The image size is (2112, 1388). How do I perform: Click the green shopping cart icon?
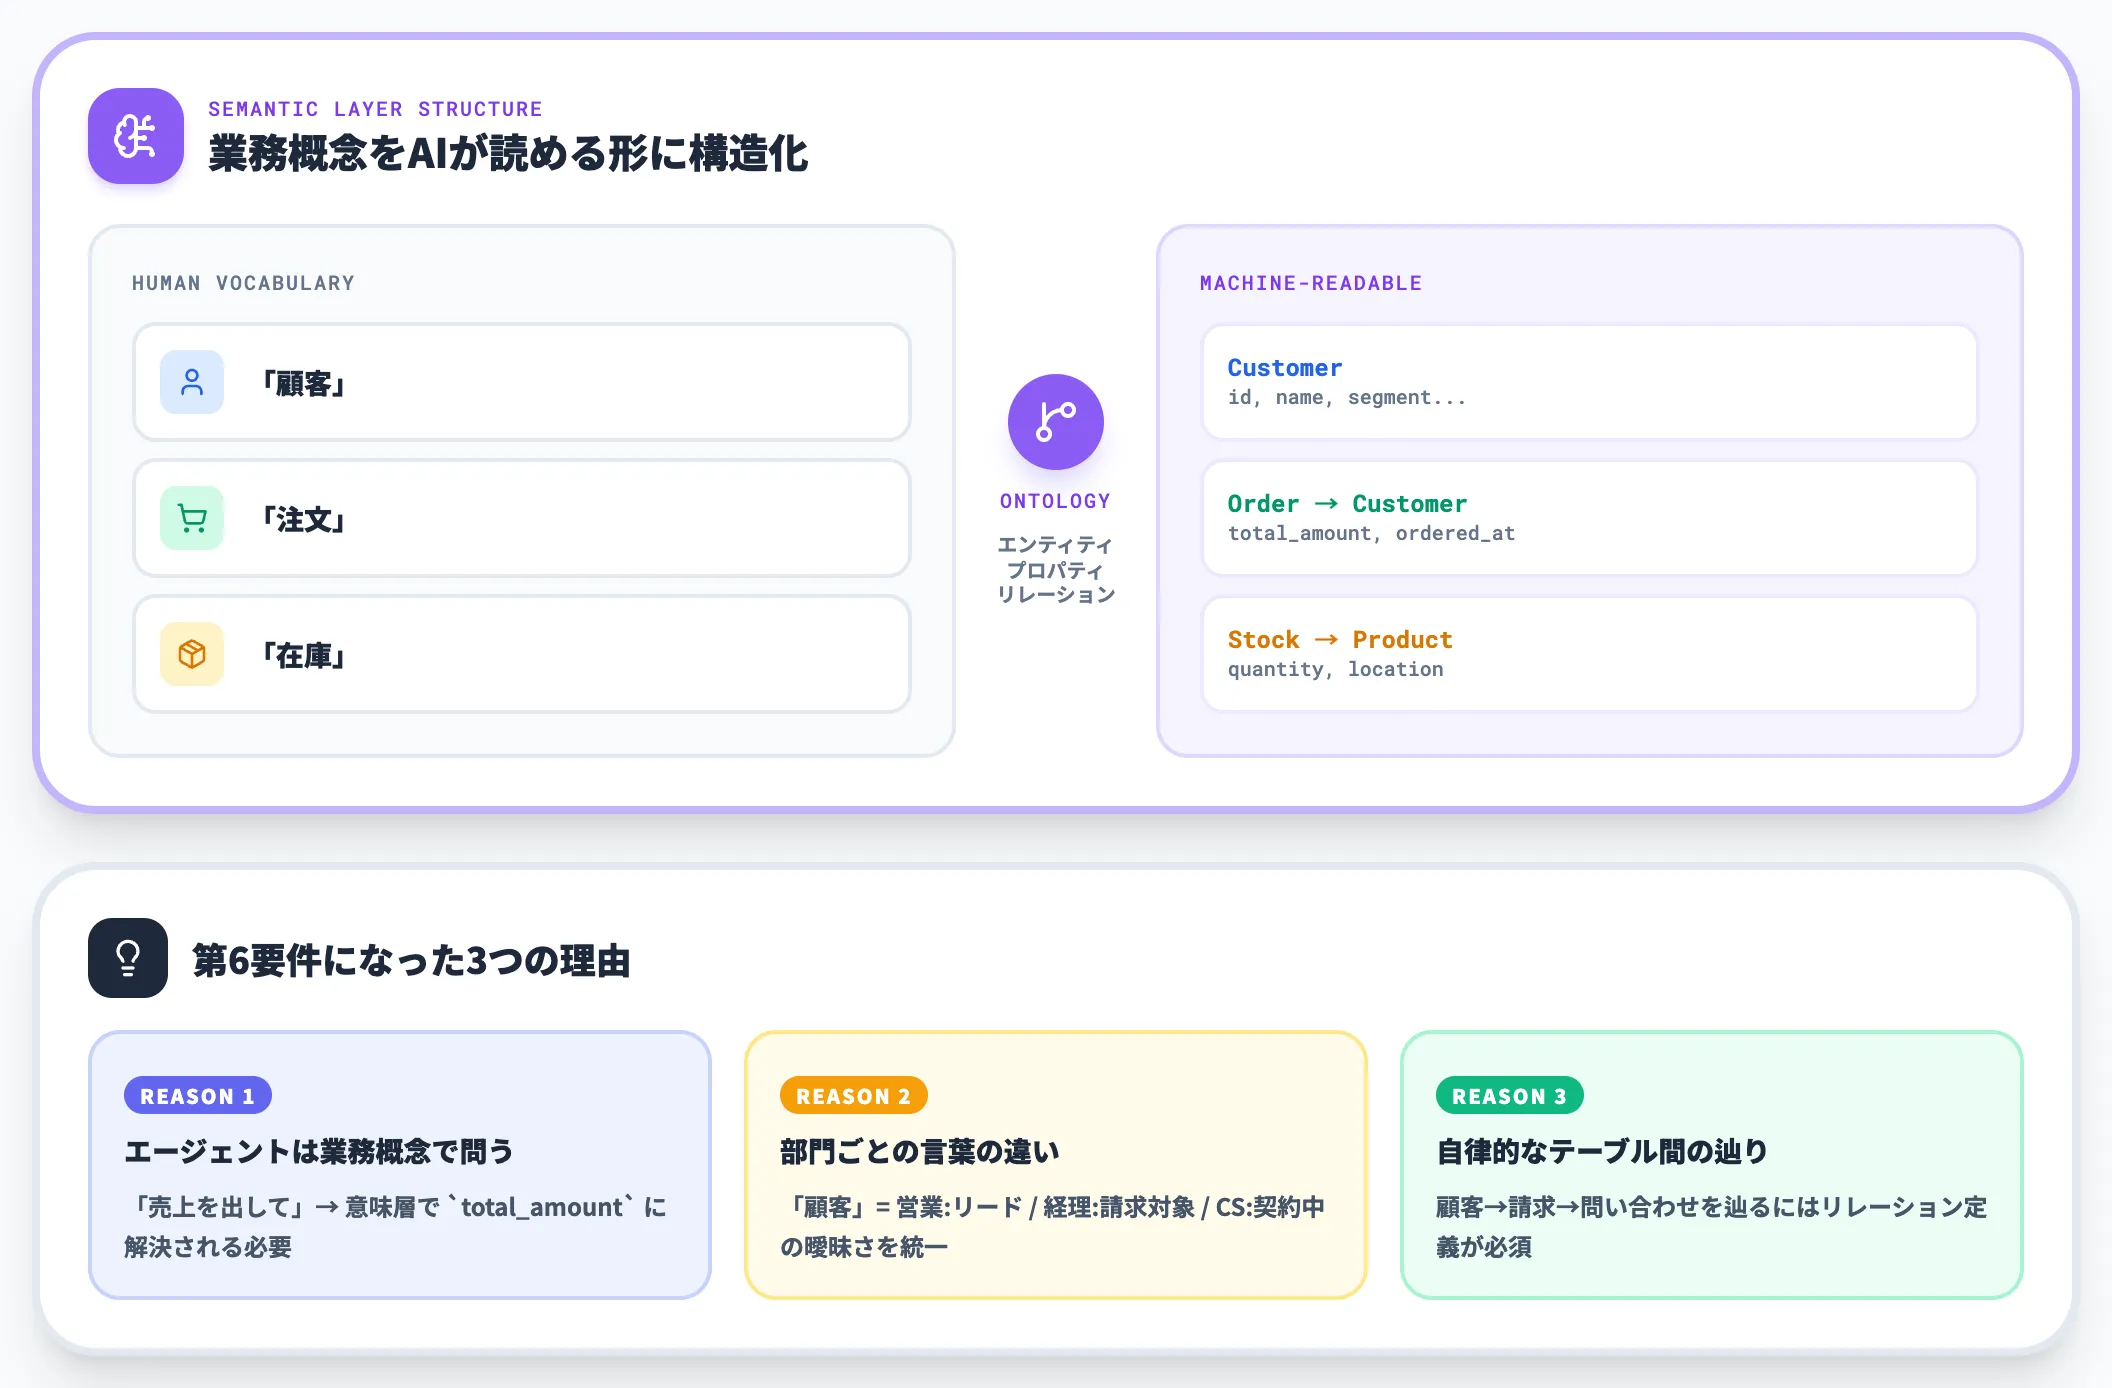[192, 518]
